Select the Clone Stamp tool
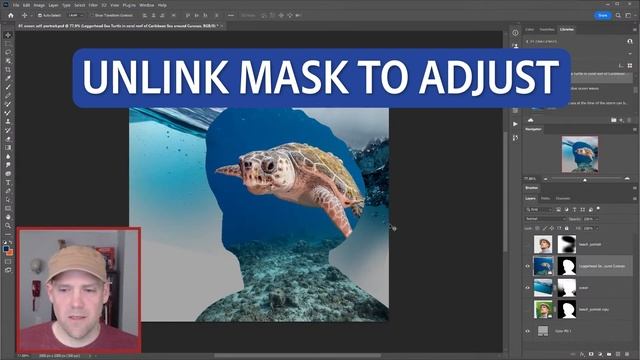 tap(8, 121)
